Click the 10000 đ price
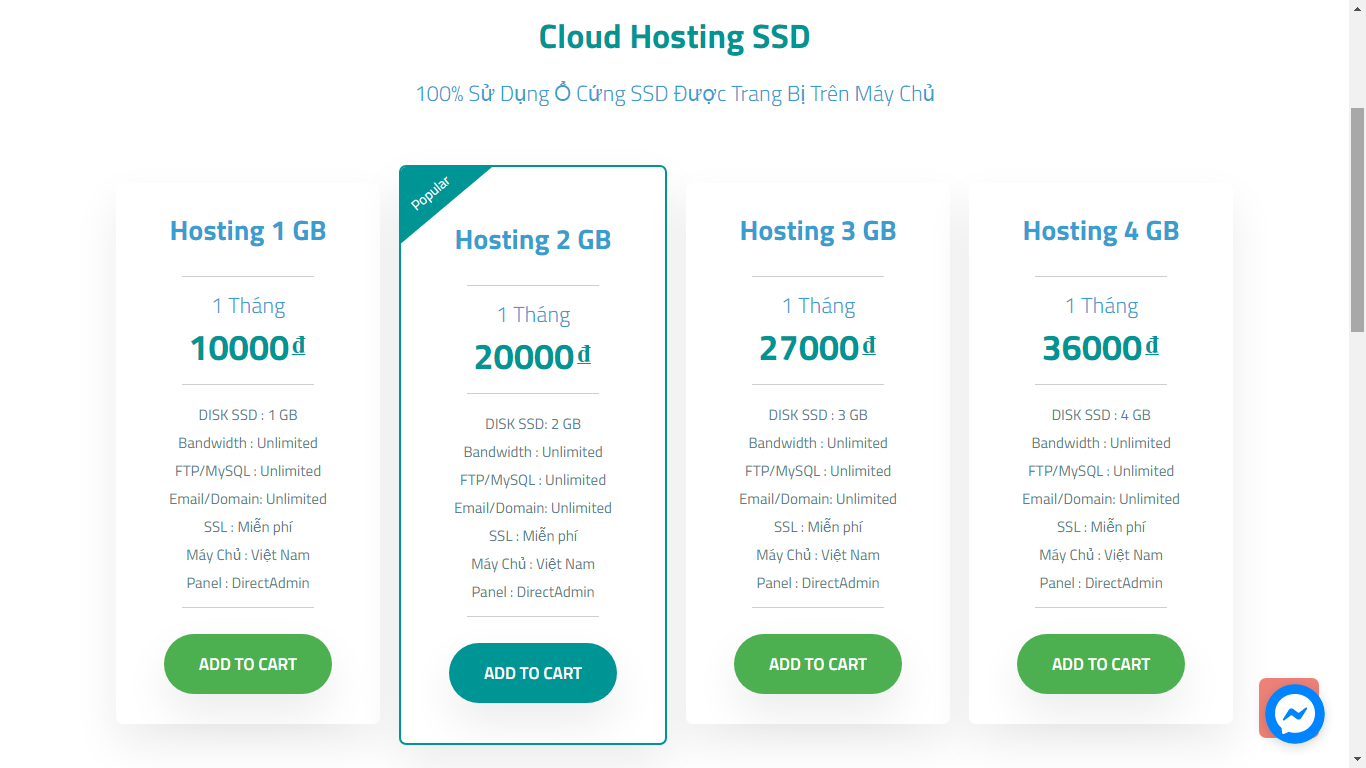 click(248, 348)
